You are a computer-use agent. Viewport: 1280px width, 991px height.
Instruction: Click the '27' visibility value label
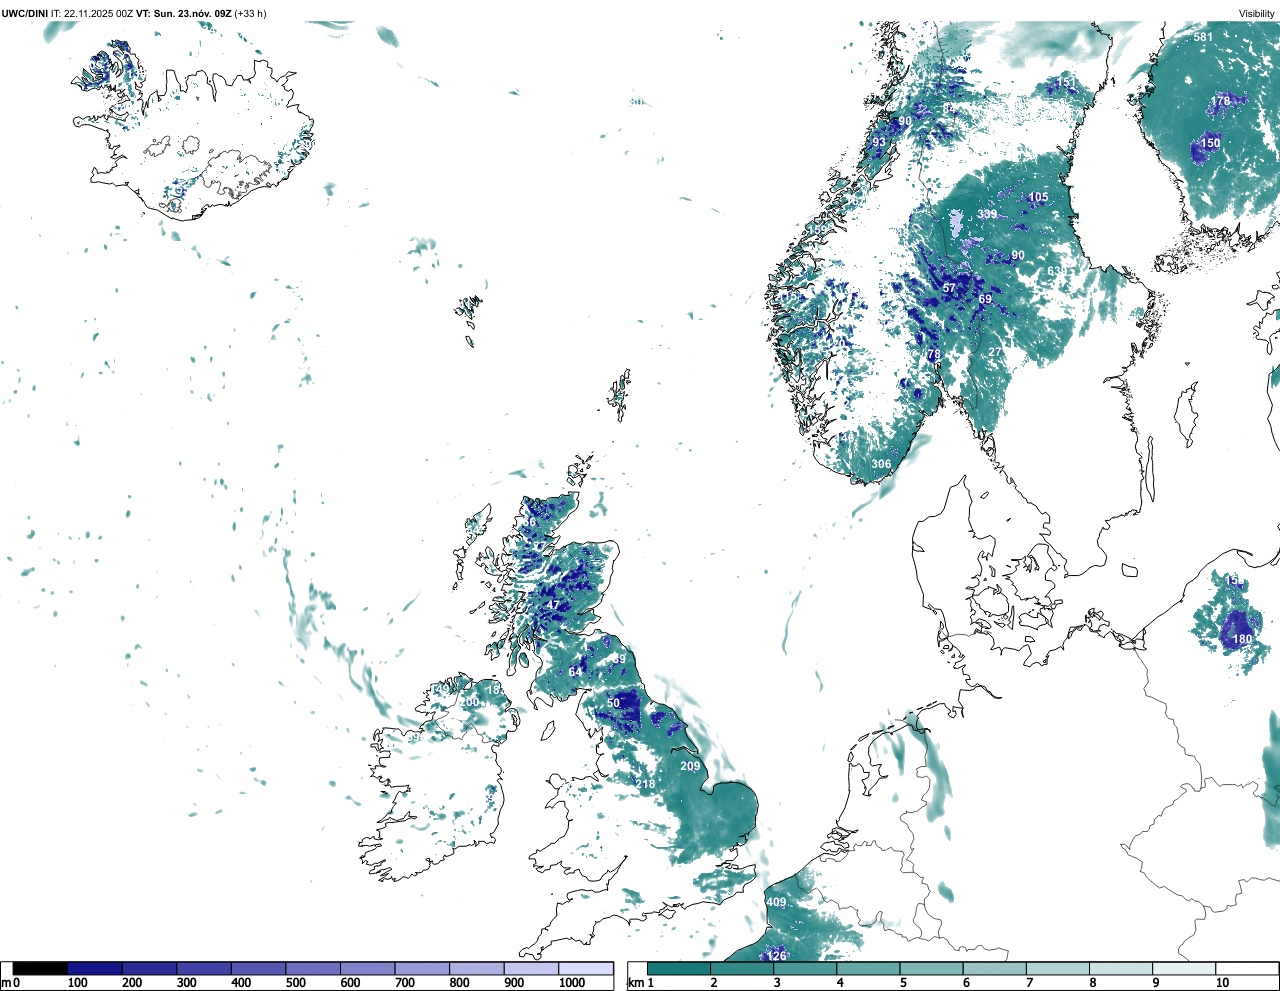pyautogui.click(x=994, y=352)
